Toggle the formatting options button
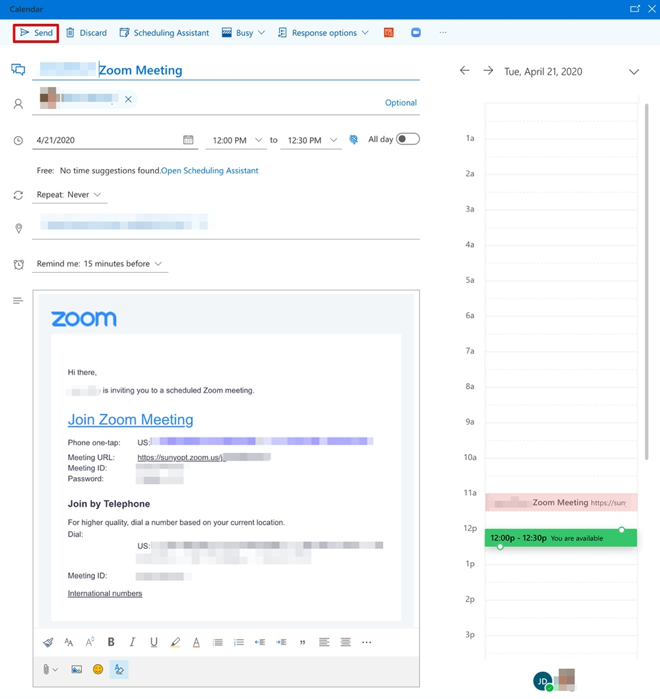 coord(119,669)
